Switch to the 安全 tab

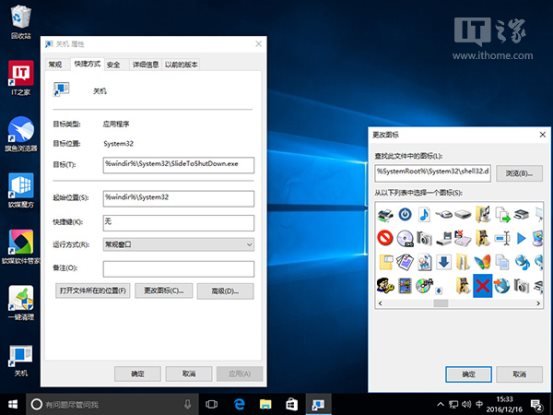tap(114, 64)
